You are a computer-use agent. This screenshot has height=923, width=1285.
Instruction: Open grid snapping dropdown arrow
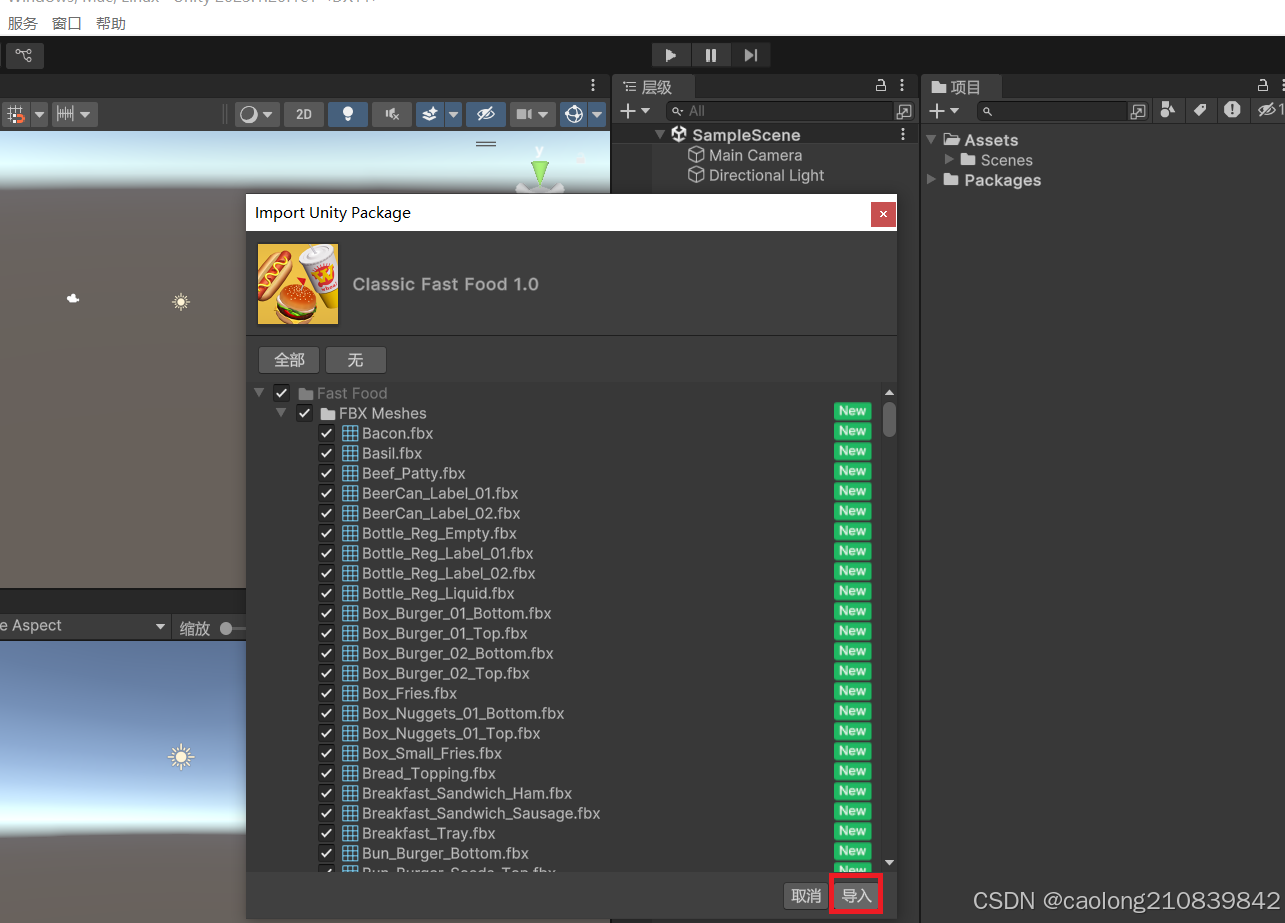tap(40, 115)
